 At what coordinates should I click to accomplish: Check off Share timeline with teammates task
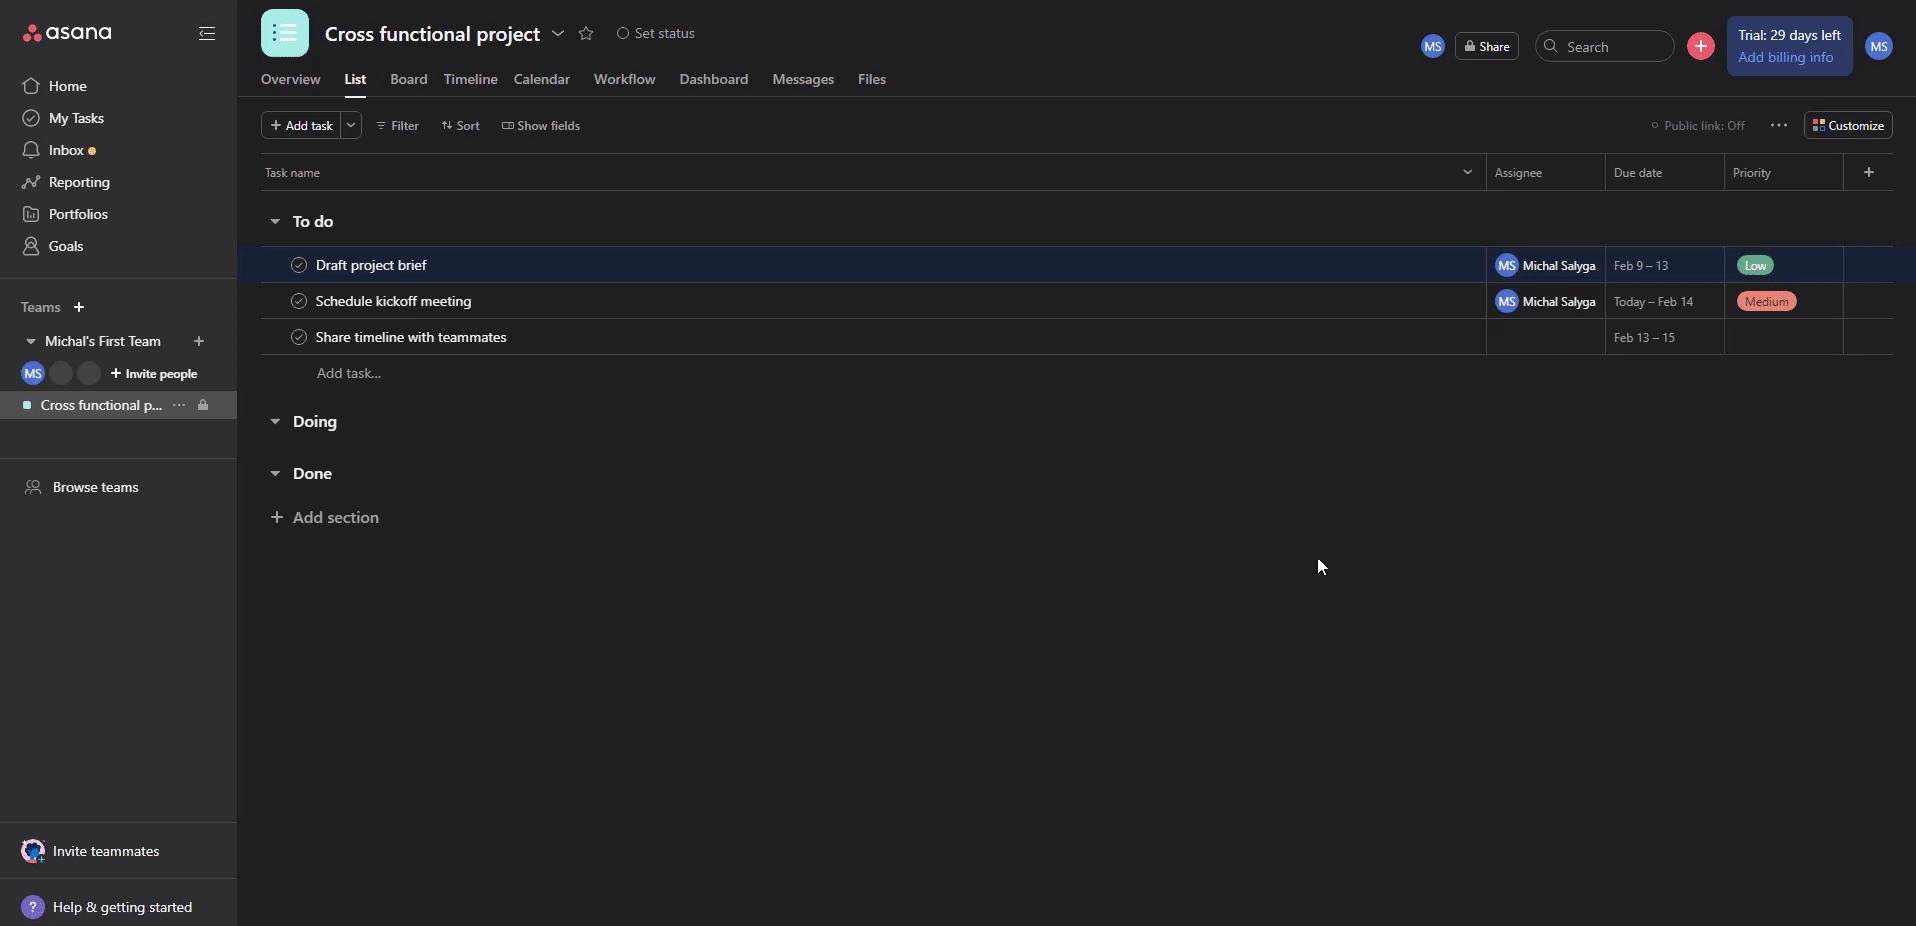tap(298, 337)
